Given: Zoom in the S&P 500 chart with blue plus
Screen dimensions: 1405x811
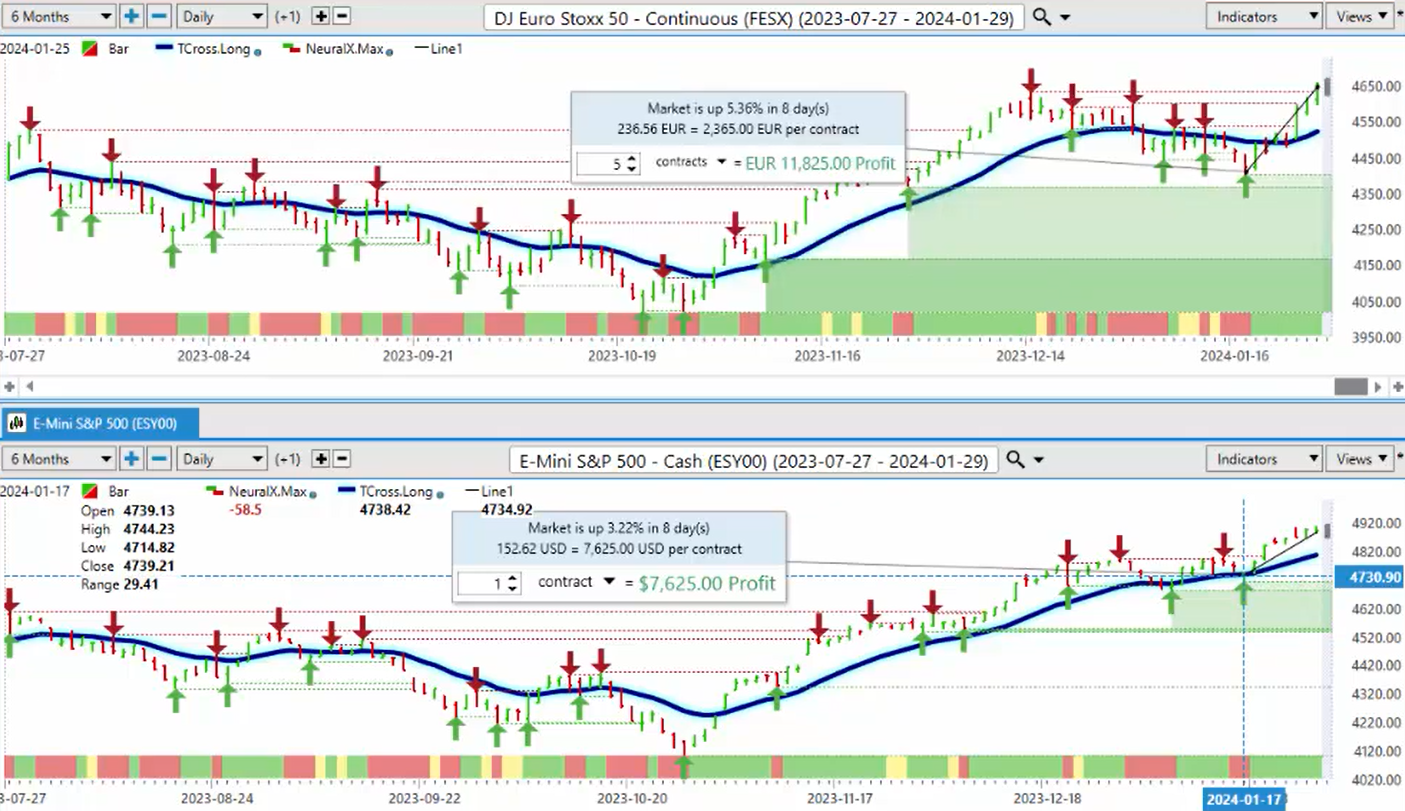Looking at the screenshot, I should [x=131, y=459].
